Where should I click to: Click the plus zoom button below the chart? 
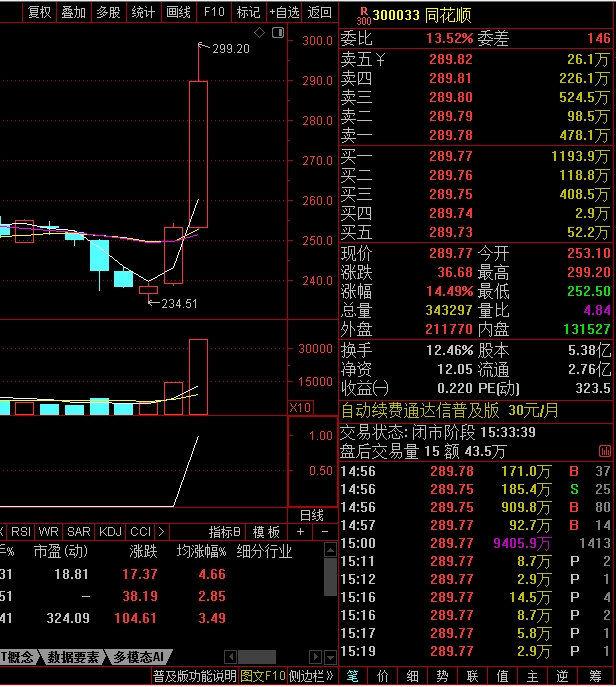click(300, 532)
